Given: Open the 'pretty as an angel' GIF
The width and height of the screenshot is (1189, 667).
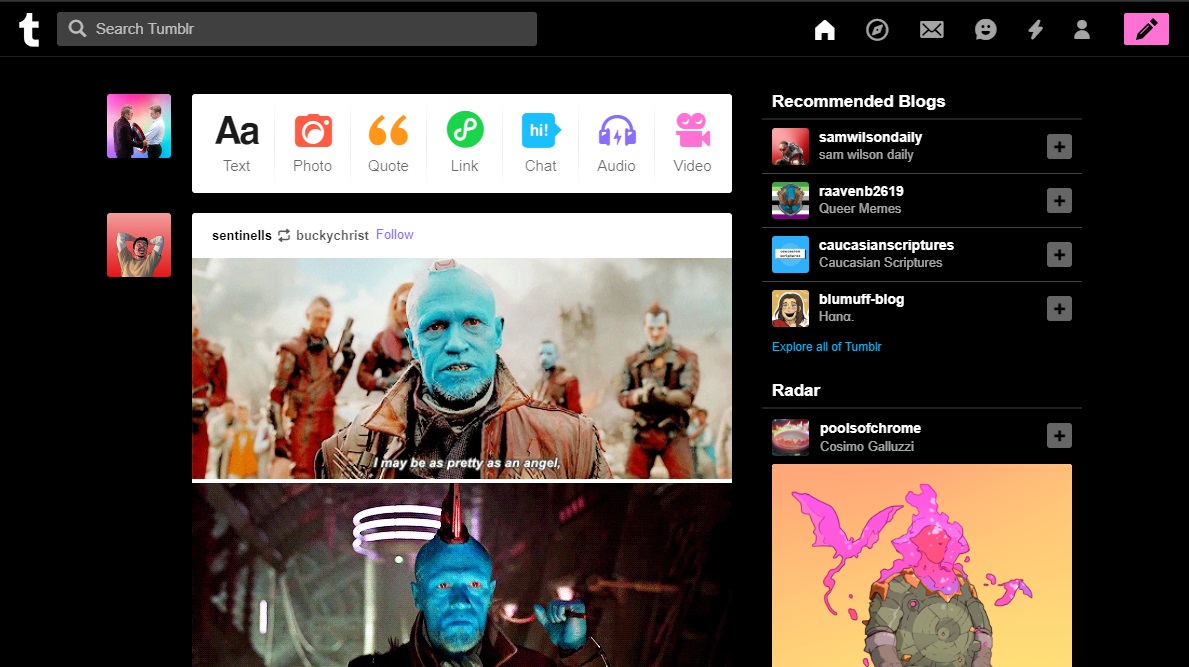Looking at the screenshot, I should coord(462,368).
